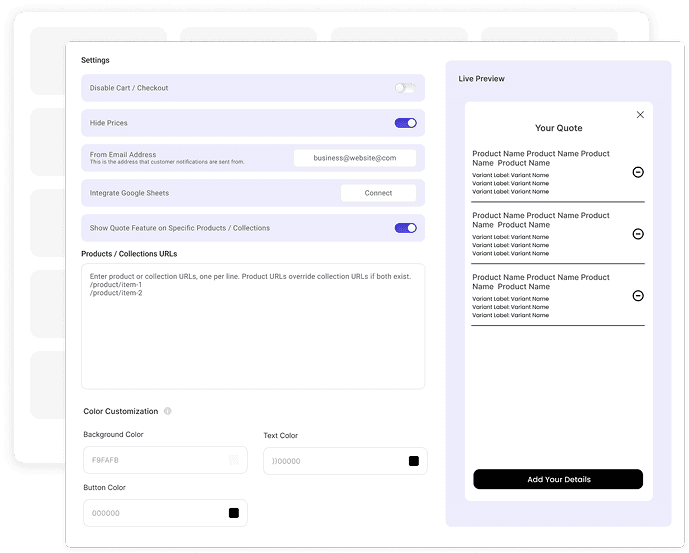Toggle the Disable Cart / Checkout switch

pos(405,88)
